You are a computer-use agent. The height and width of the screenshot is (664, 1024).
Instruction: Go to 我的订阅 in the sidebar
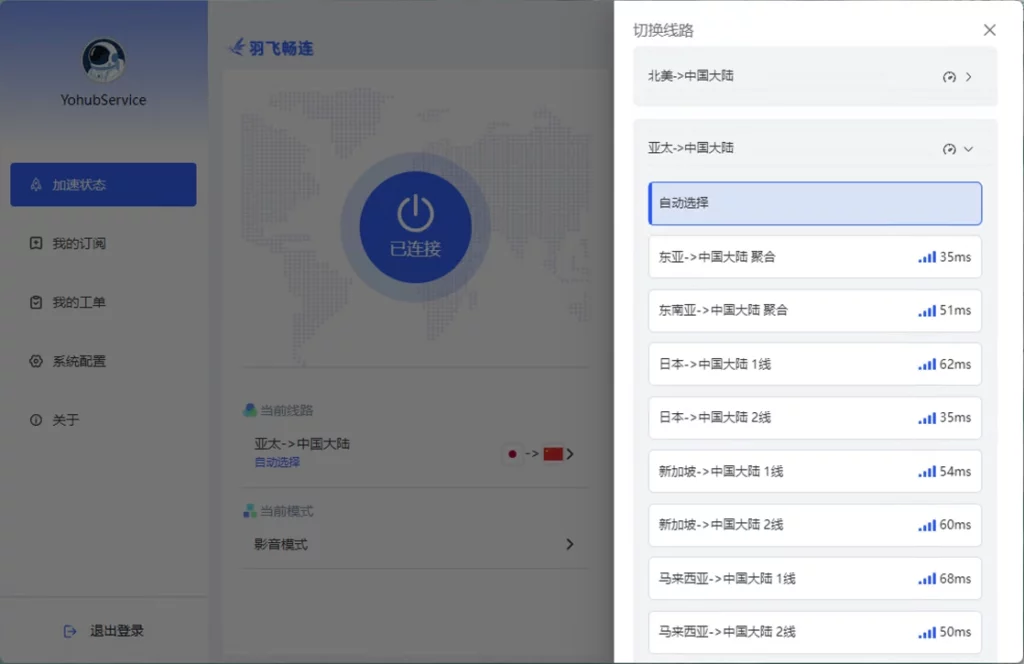(x=79, y=243)
